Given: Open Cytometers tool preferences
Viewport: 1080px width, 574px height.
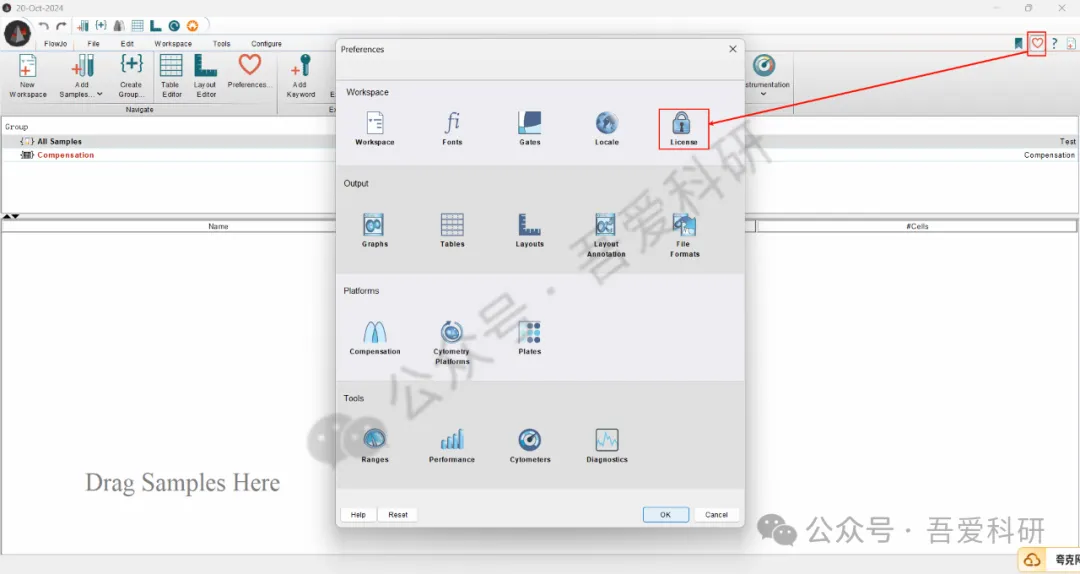Looking at the screenshot, I should [x=530, y=445].
